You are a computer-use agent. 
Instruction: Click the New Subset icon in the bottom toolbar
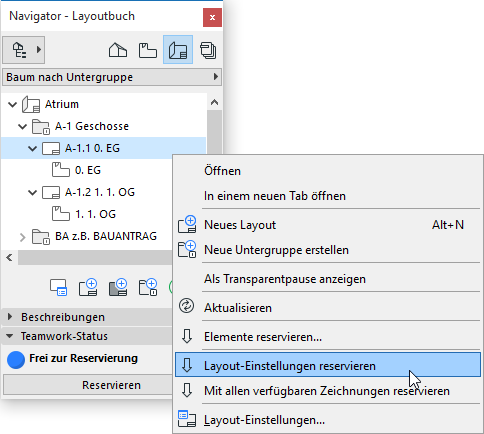point(148,287)
